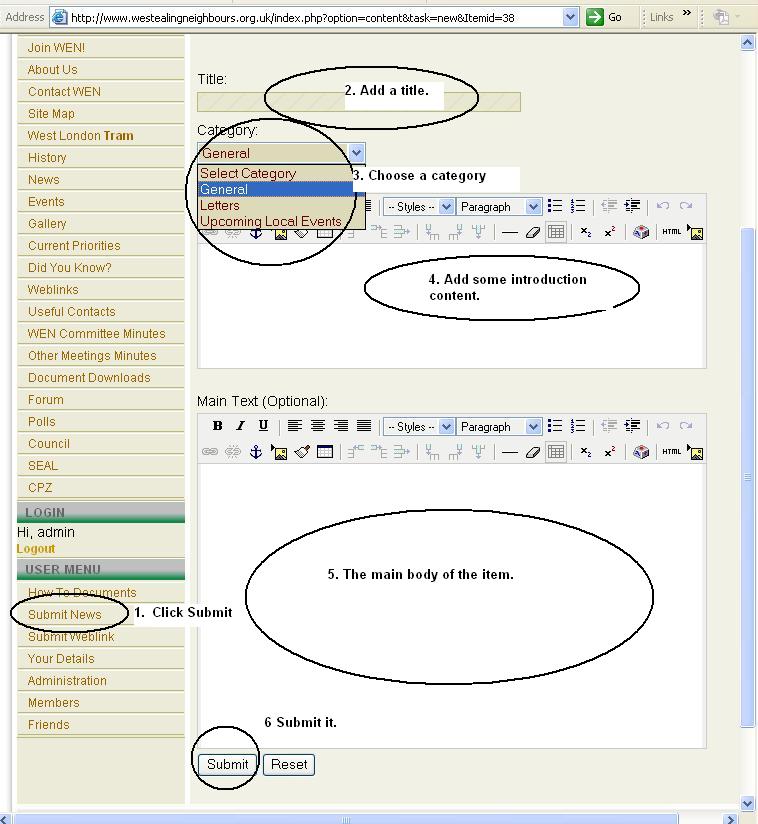This screenshot has width=758, height=824.
Task: Click the Reset button
Action: 289,764
